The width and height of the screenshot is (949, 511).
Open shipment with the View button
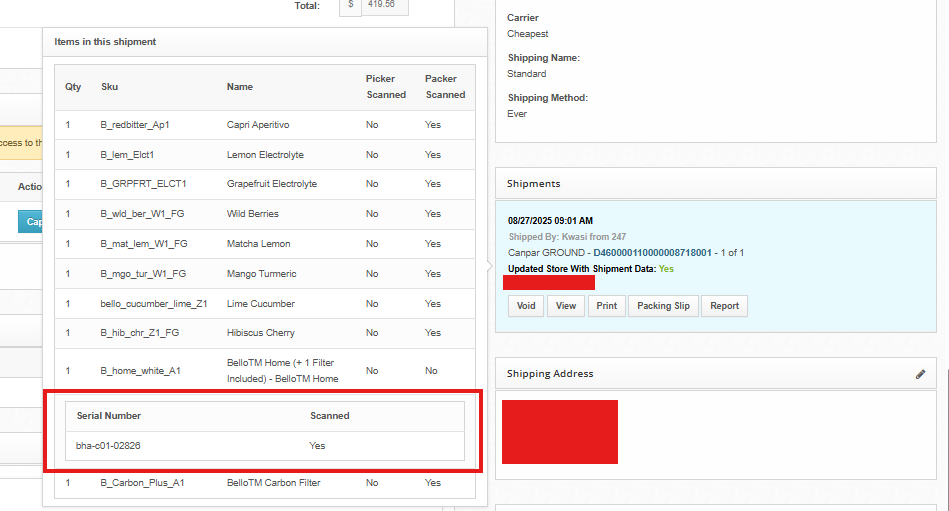(x=566, y=306)
